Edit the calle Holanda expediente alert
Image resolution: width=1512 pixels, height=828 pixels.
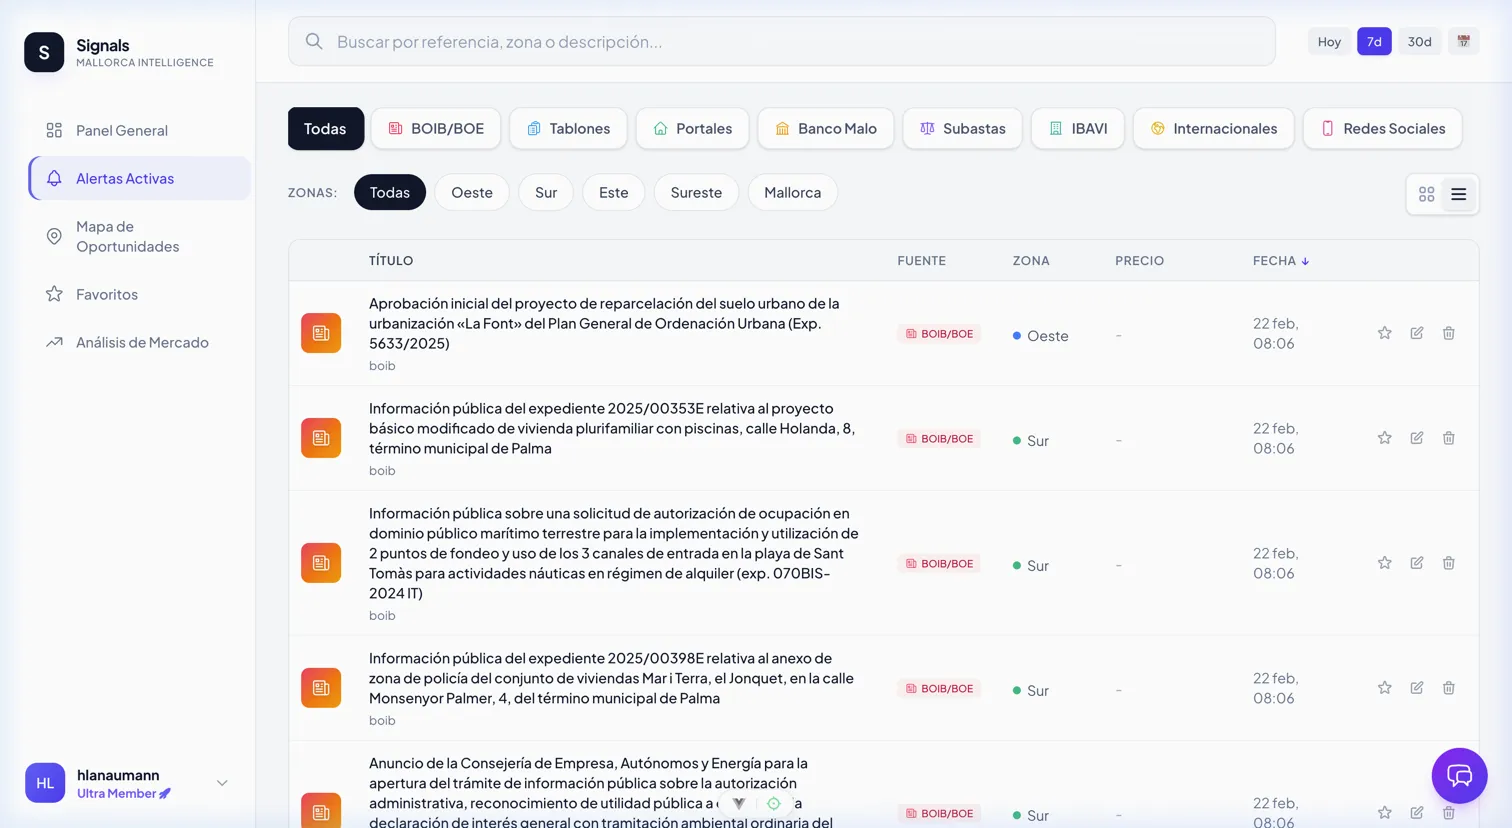[1416, 438]
